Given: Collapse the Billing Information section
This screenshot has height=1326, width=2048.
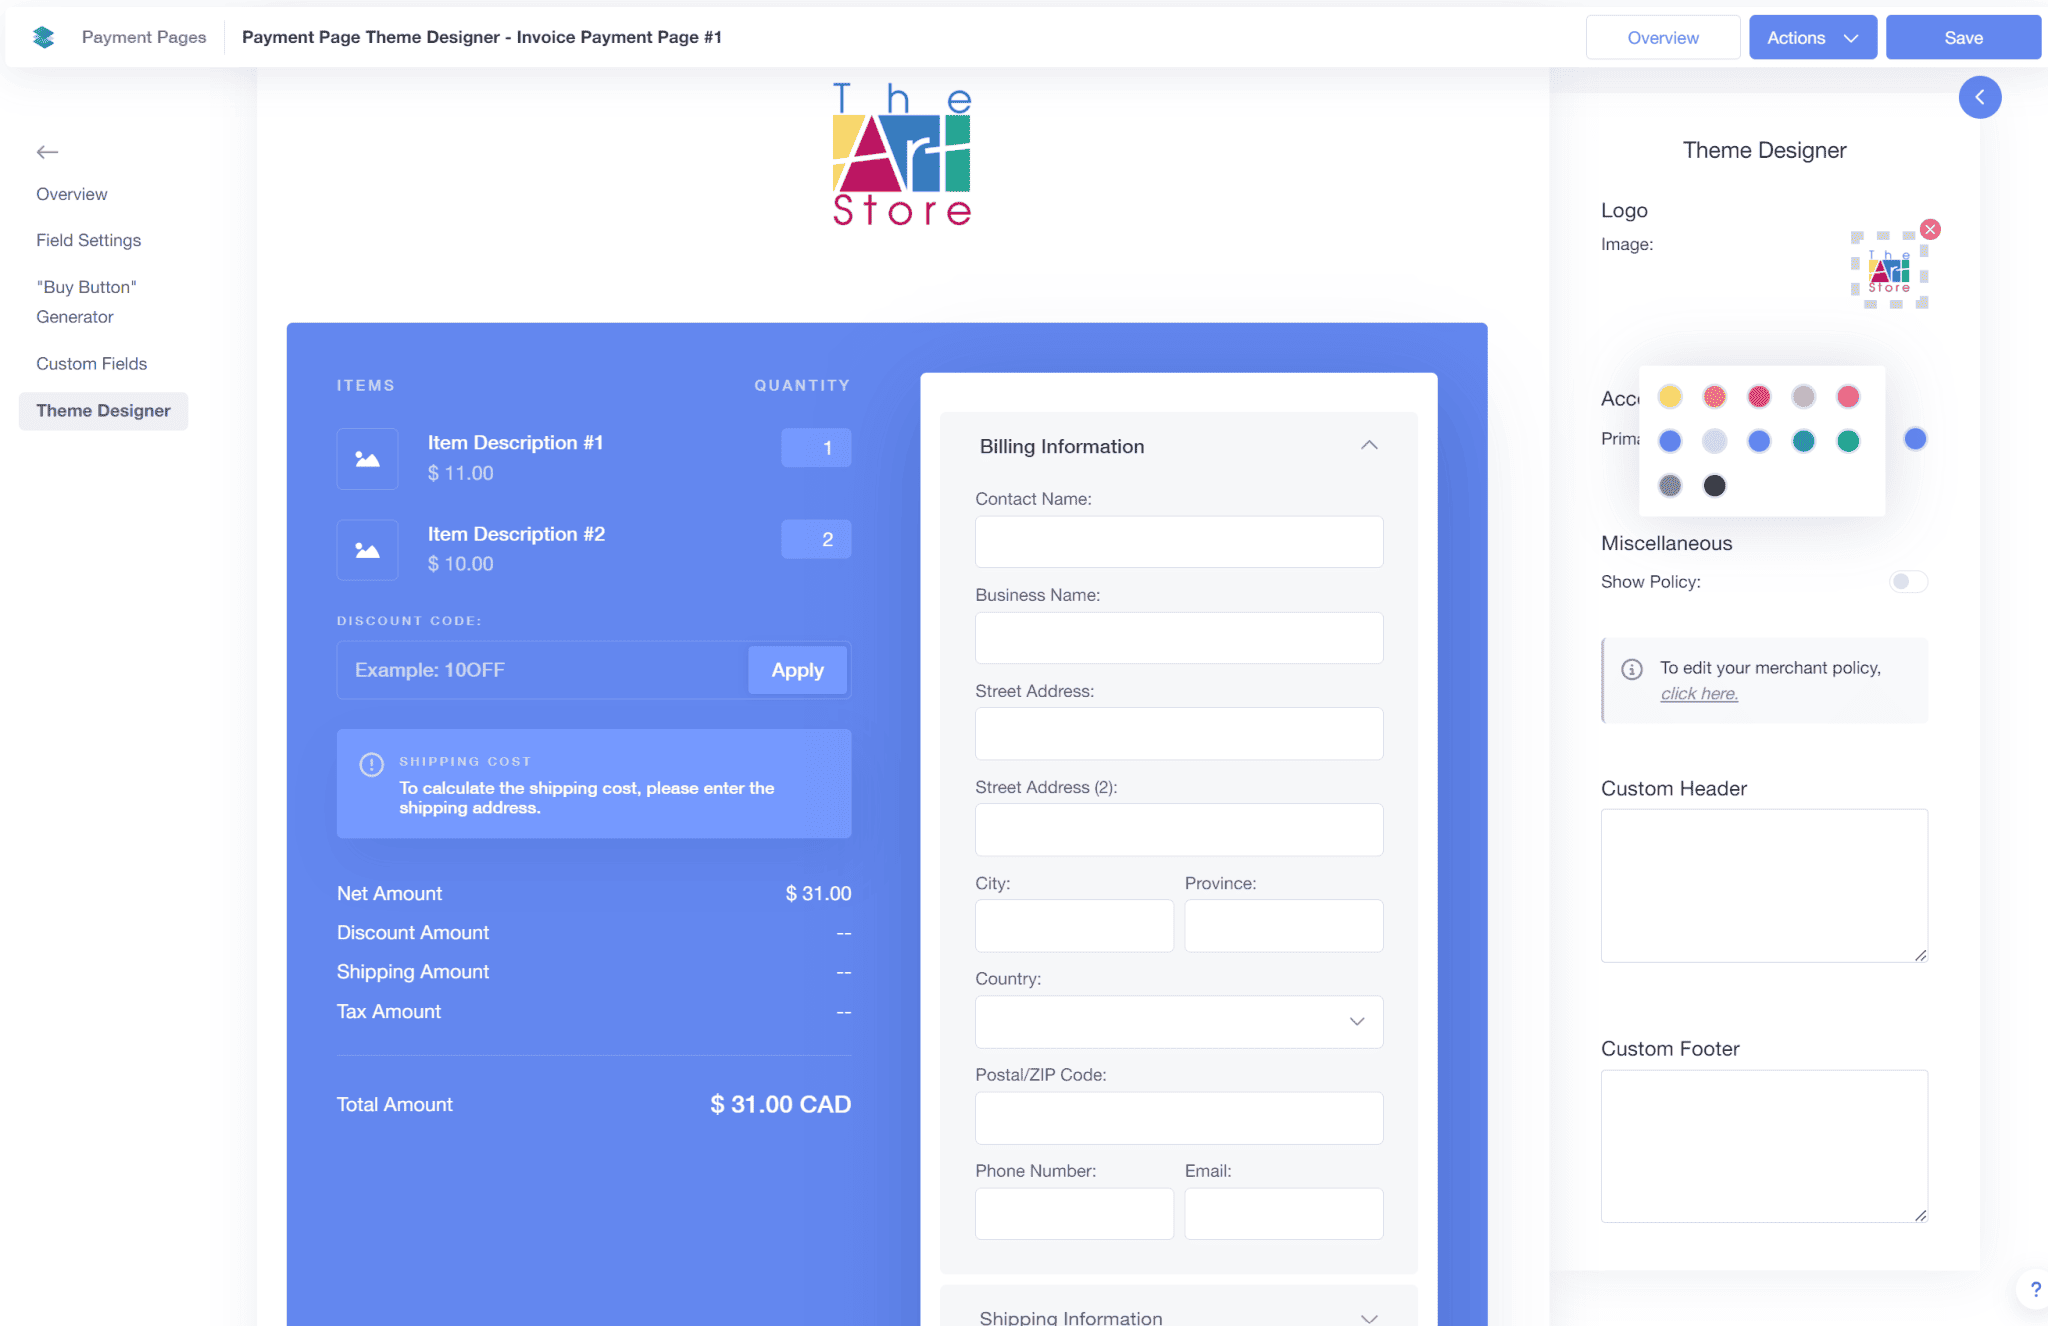Looking at the screenshot, I should pos(1369,446).
